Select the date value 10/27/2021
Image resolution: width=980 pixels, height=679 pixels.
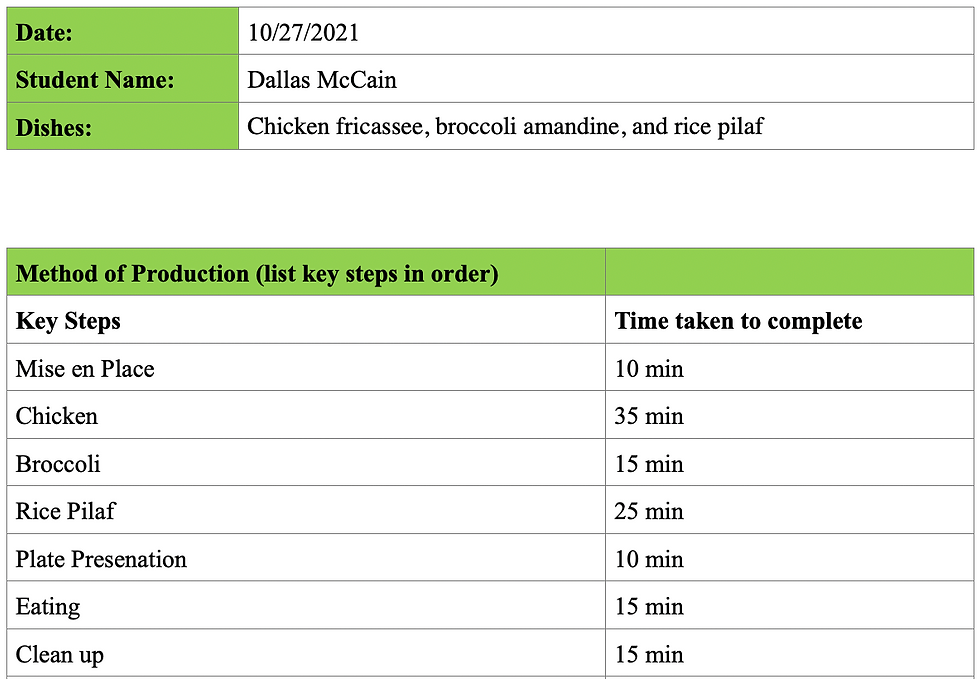coord(303,32)
